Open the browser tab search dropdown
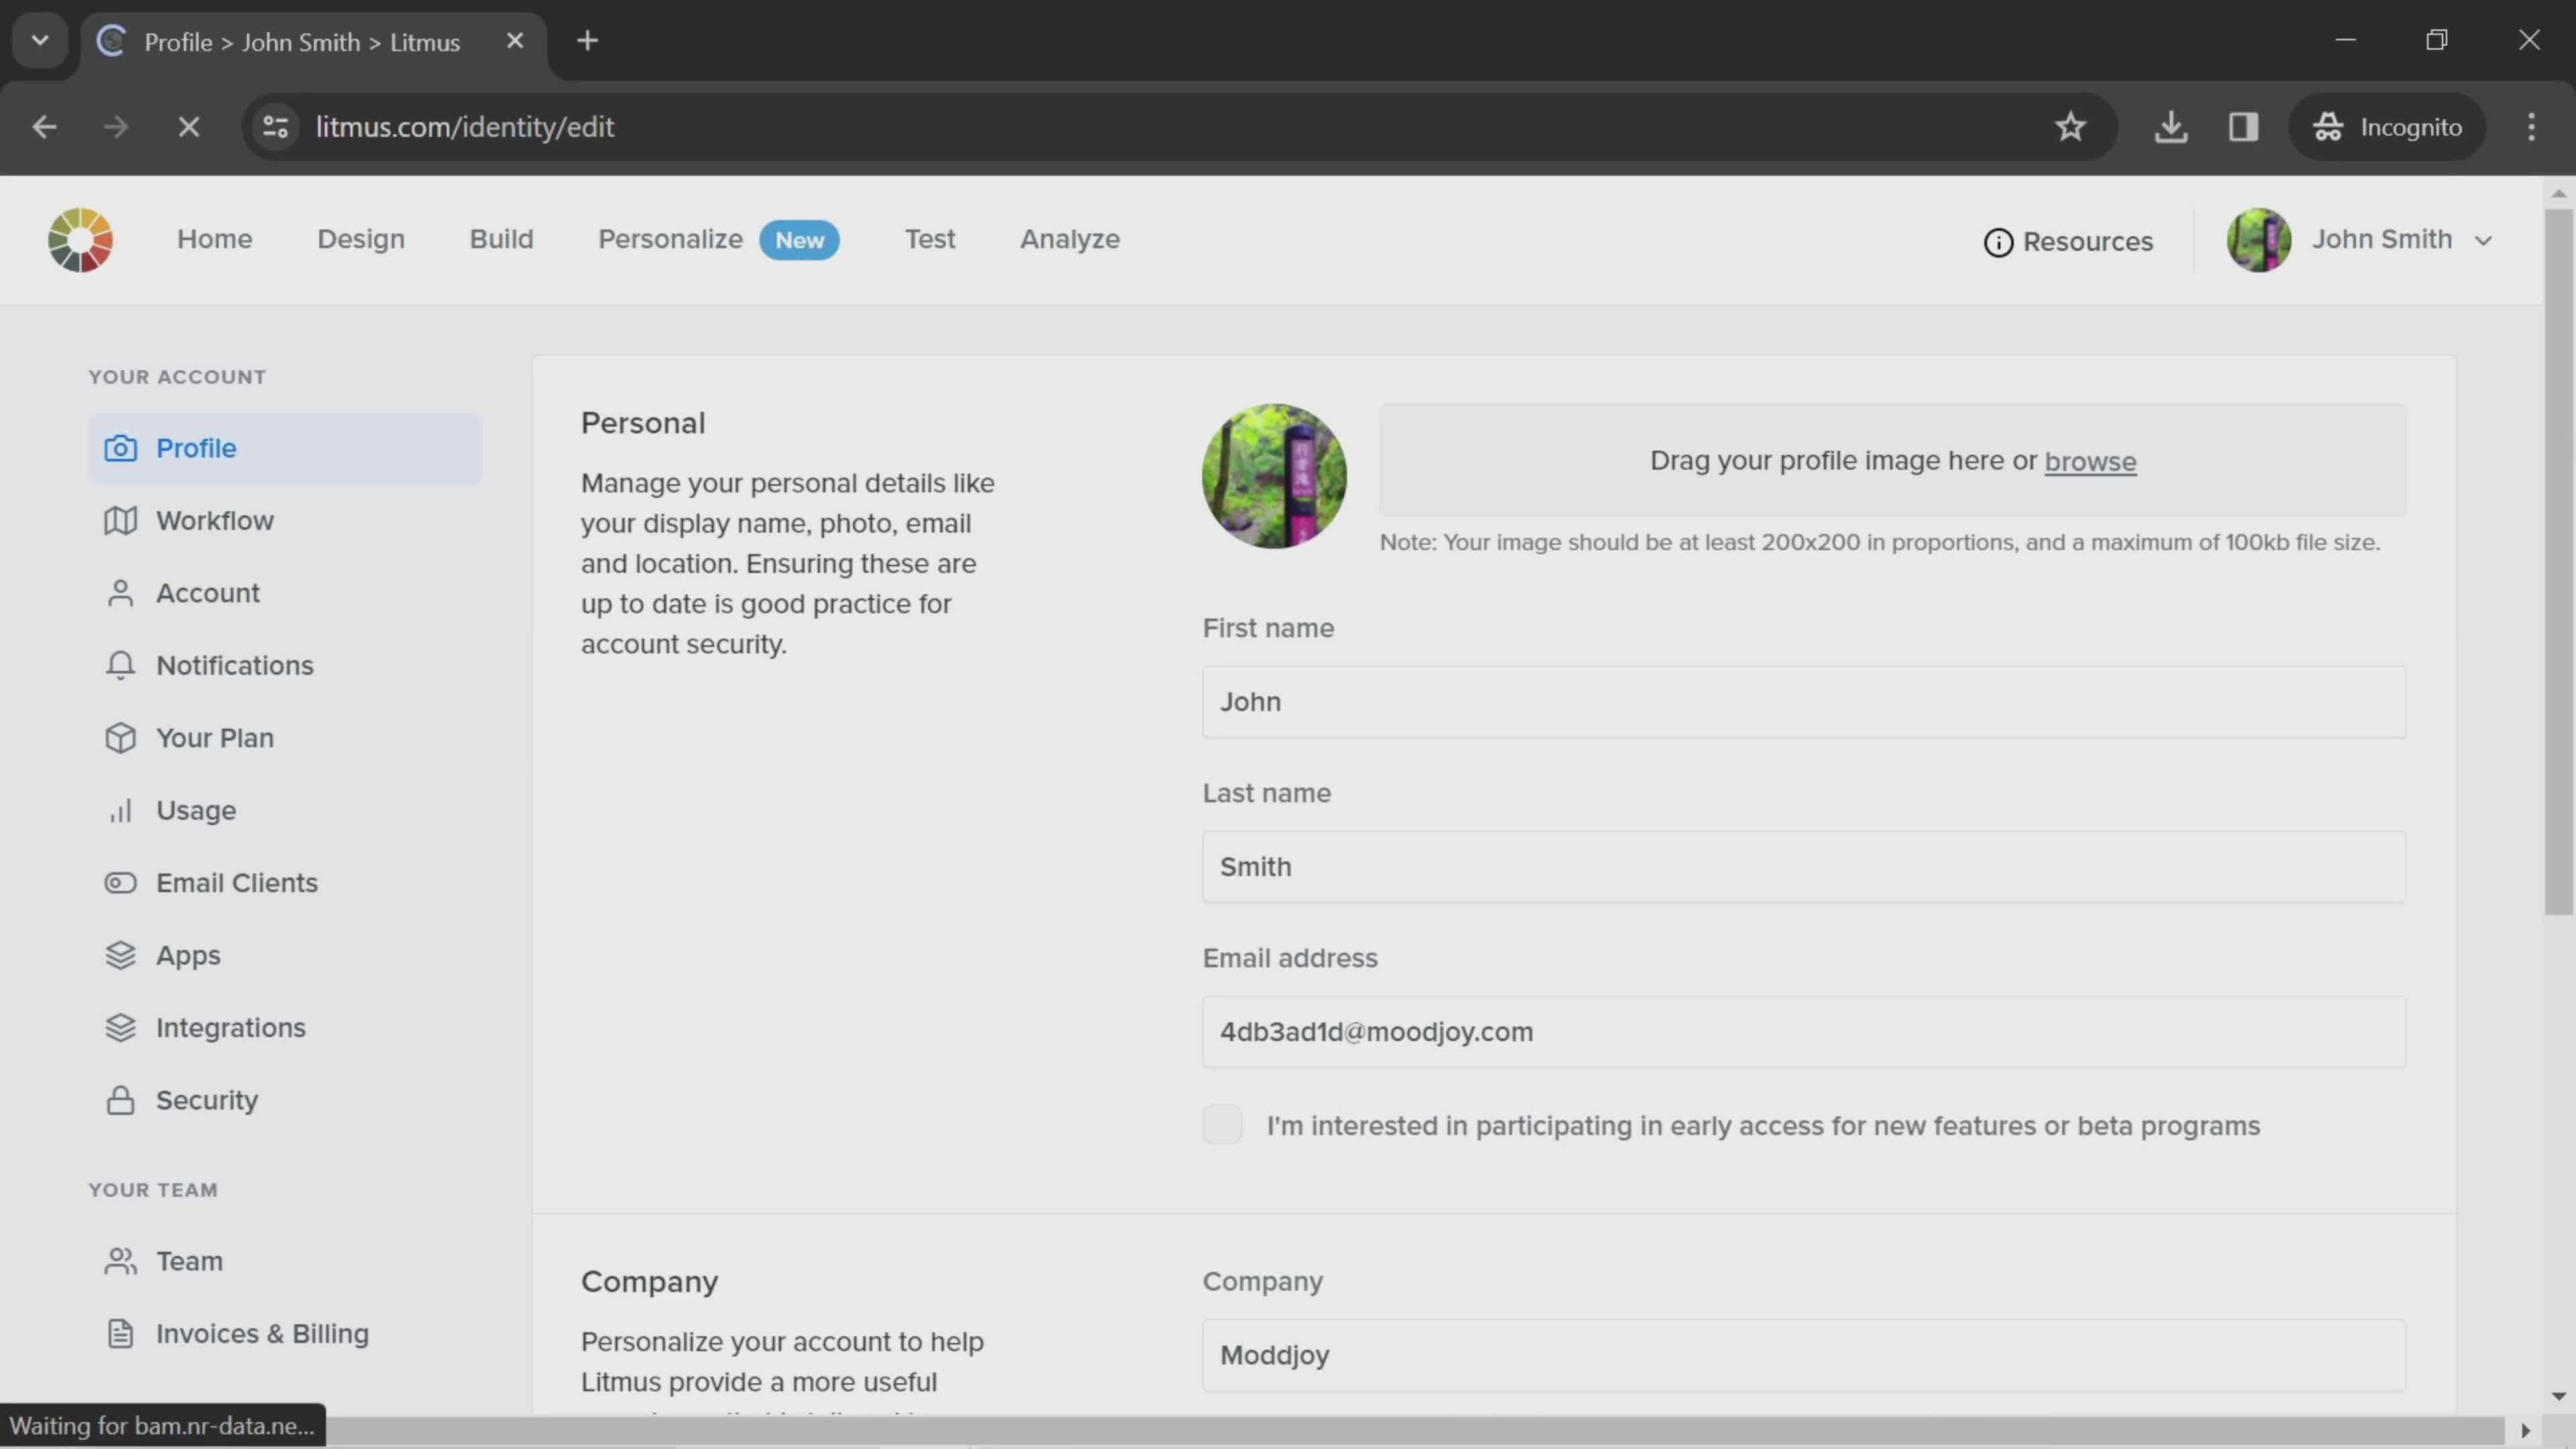Viewport: 2576px width, 1449px height. coord(40,41)
